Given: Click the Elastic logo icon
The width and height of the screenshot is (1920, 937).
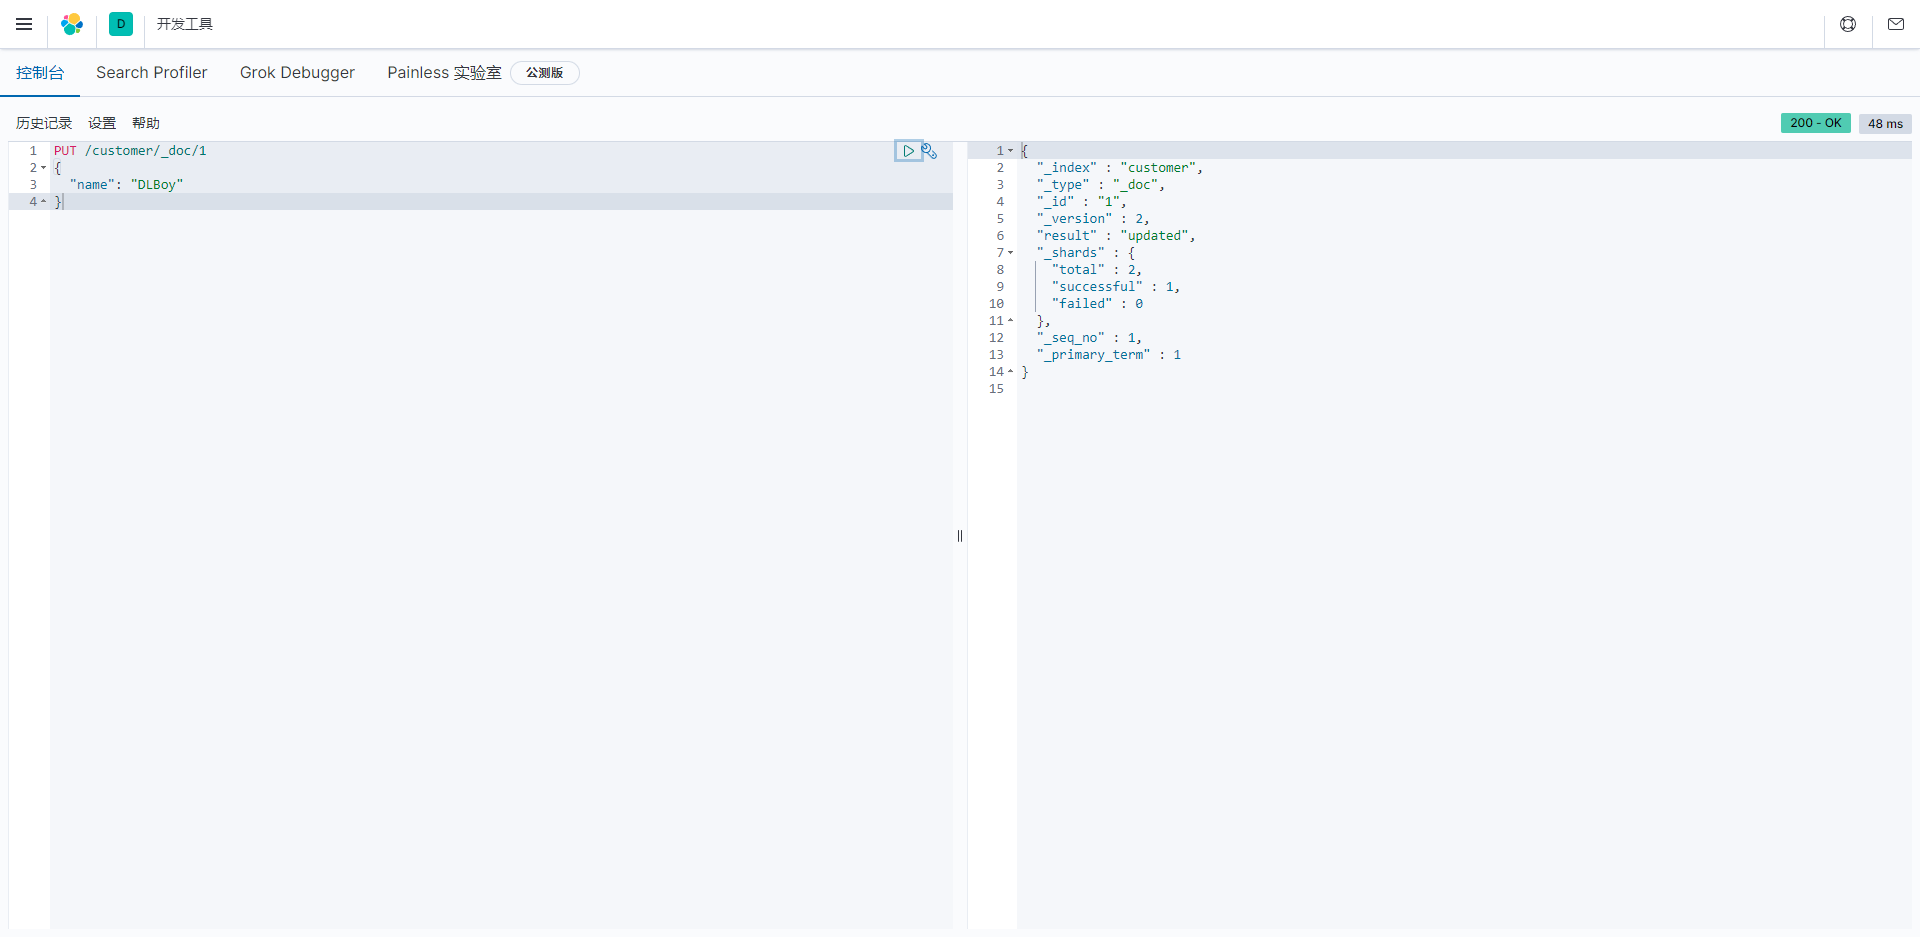Looking at the screenshot, I should 72,24.
